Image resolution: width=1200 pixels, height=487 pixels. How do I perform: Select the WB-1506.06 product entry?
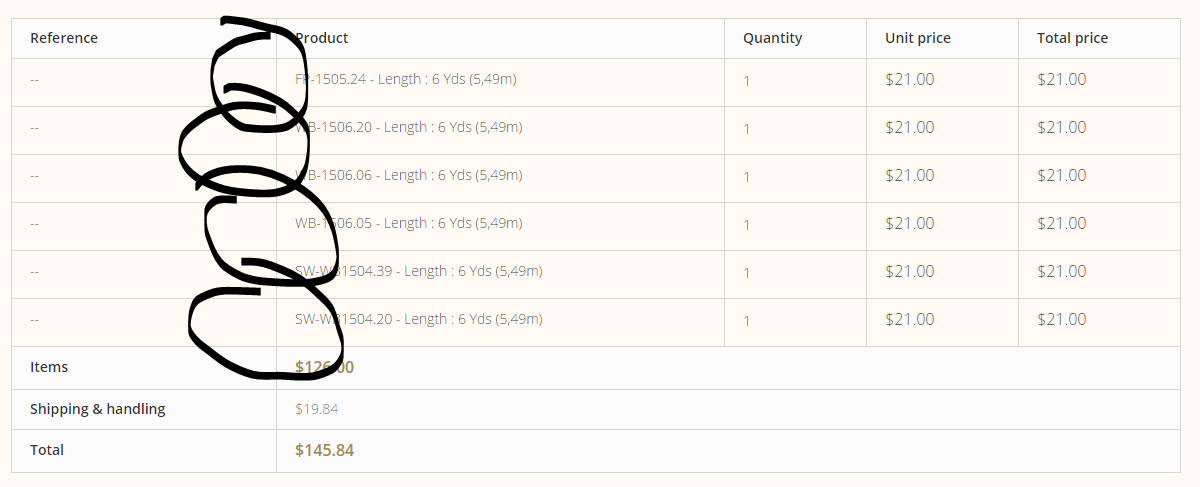(x=408, y=175)
